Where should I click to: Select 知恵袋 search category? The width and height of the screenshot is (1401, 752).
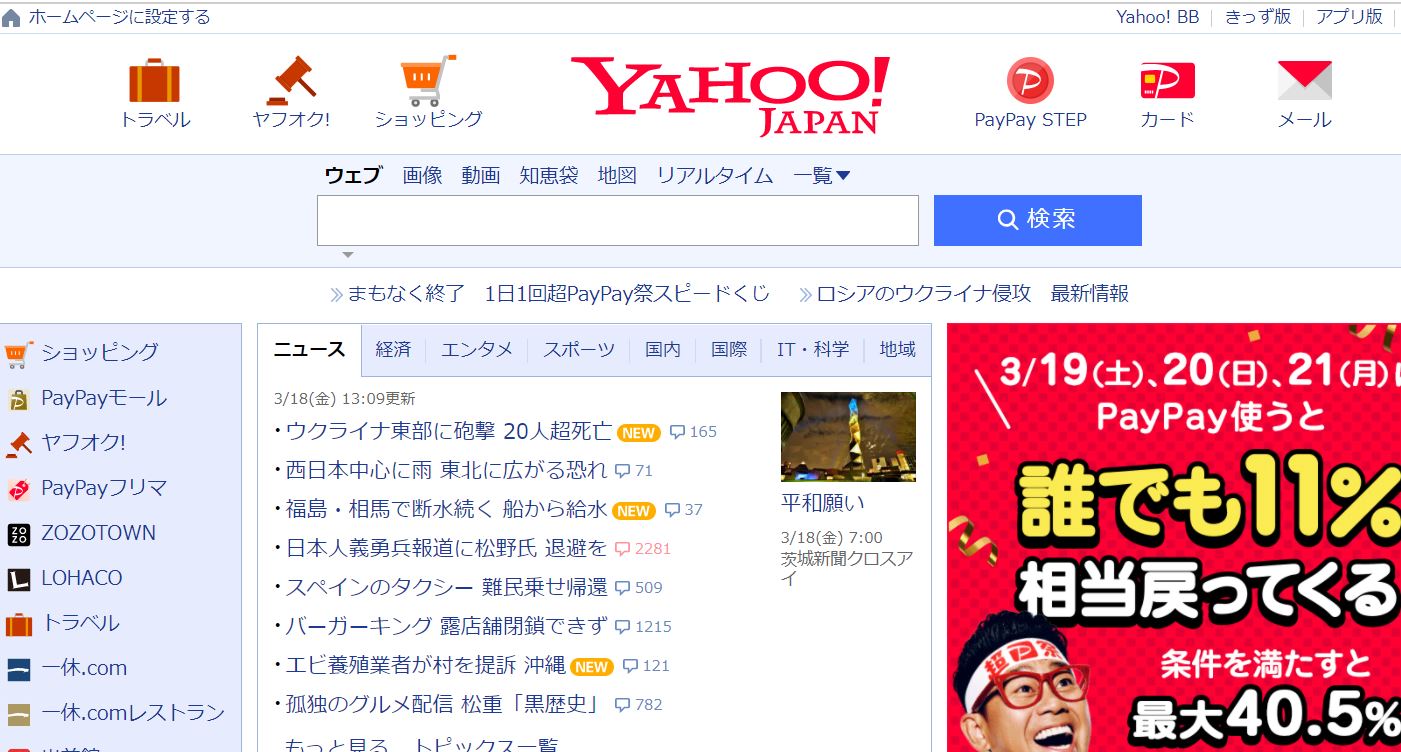click(x=549, y=176)
